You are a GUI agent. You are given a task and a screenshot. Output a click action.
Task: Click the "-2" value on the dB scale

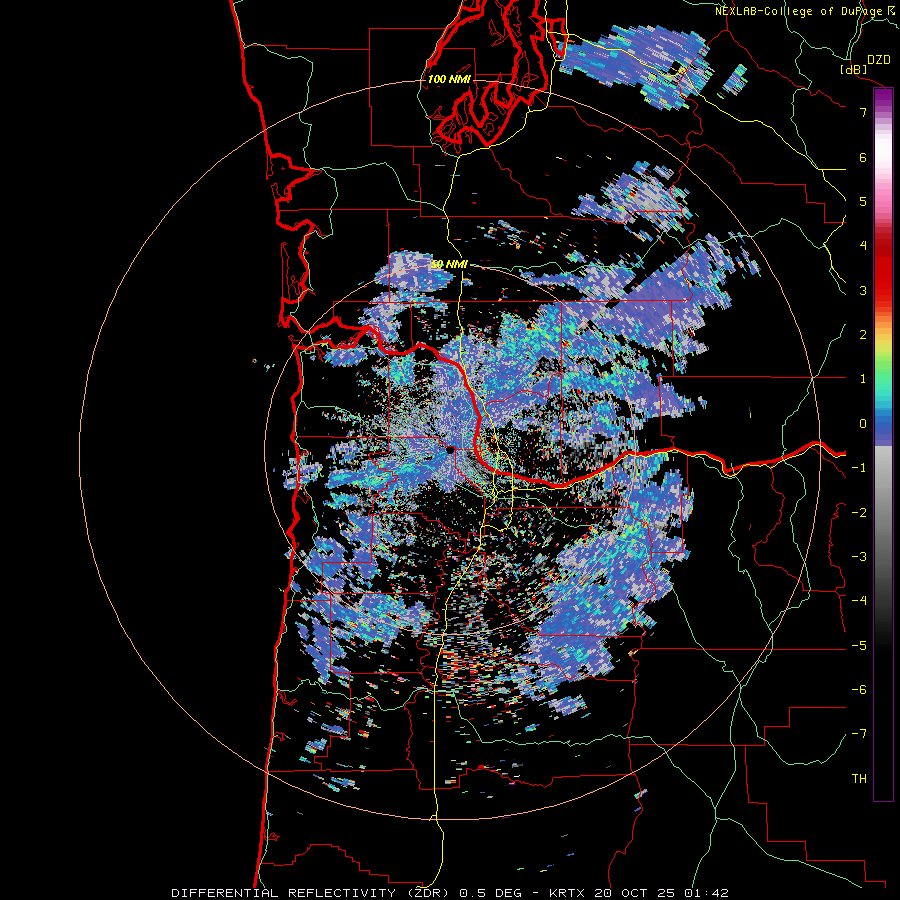coord(859,513)
